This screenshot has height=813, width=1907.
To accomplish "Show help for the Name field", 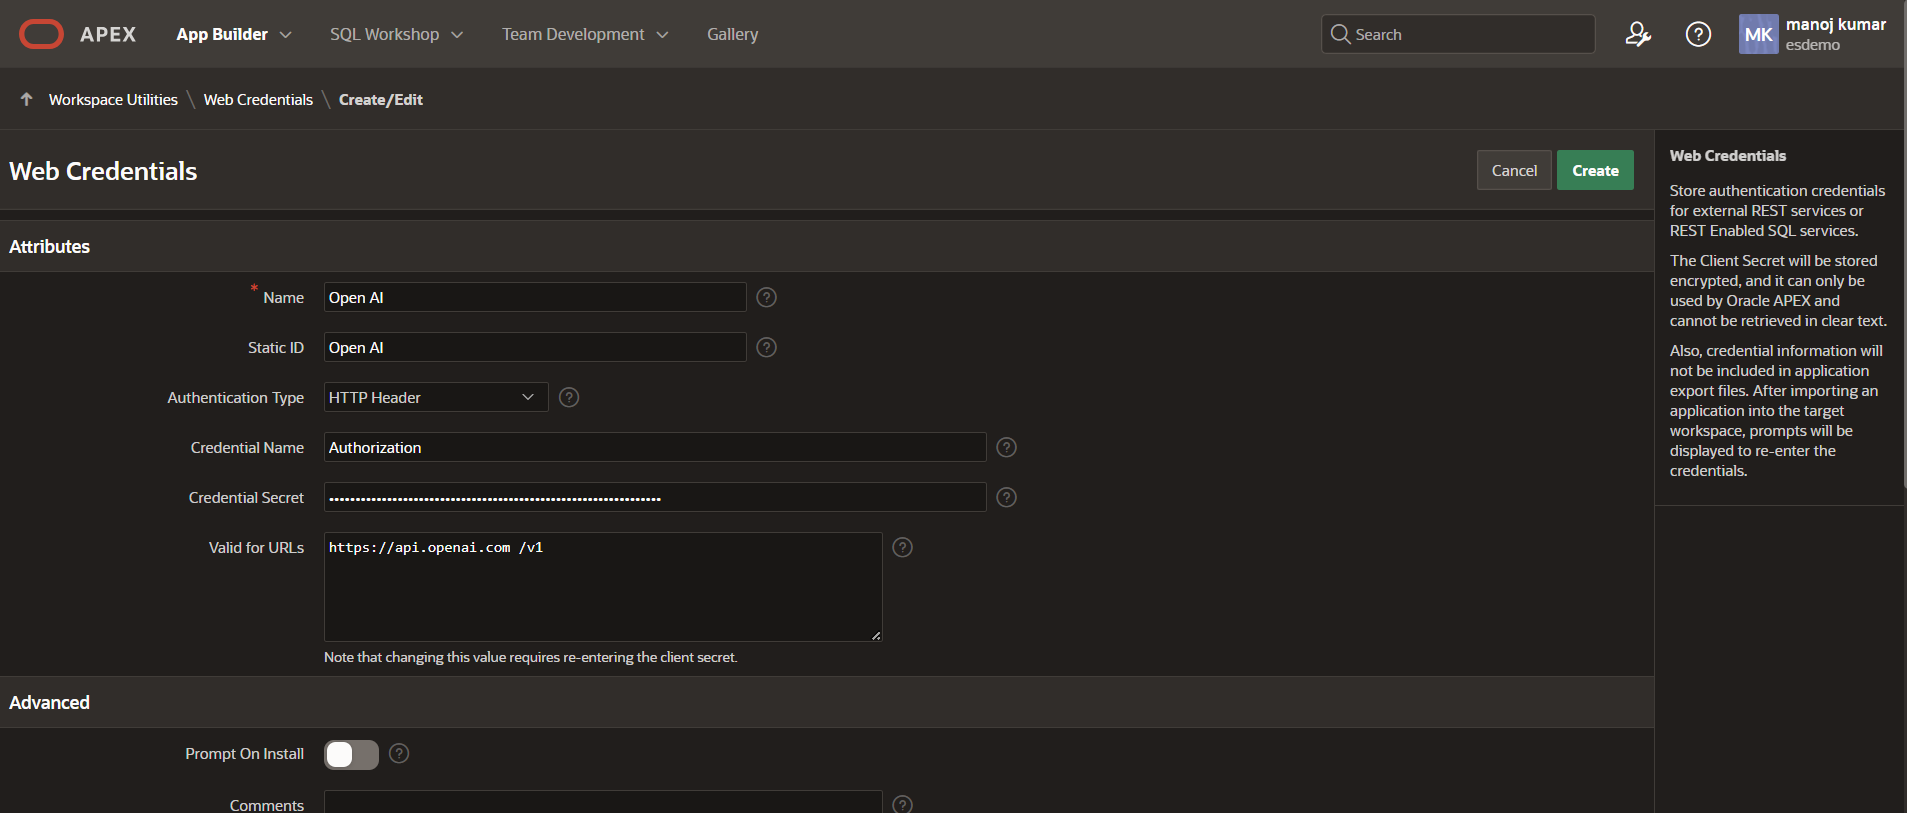I will click(766, 297).
